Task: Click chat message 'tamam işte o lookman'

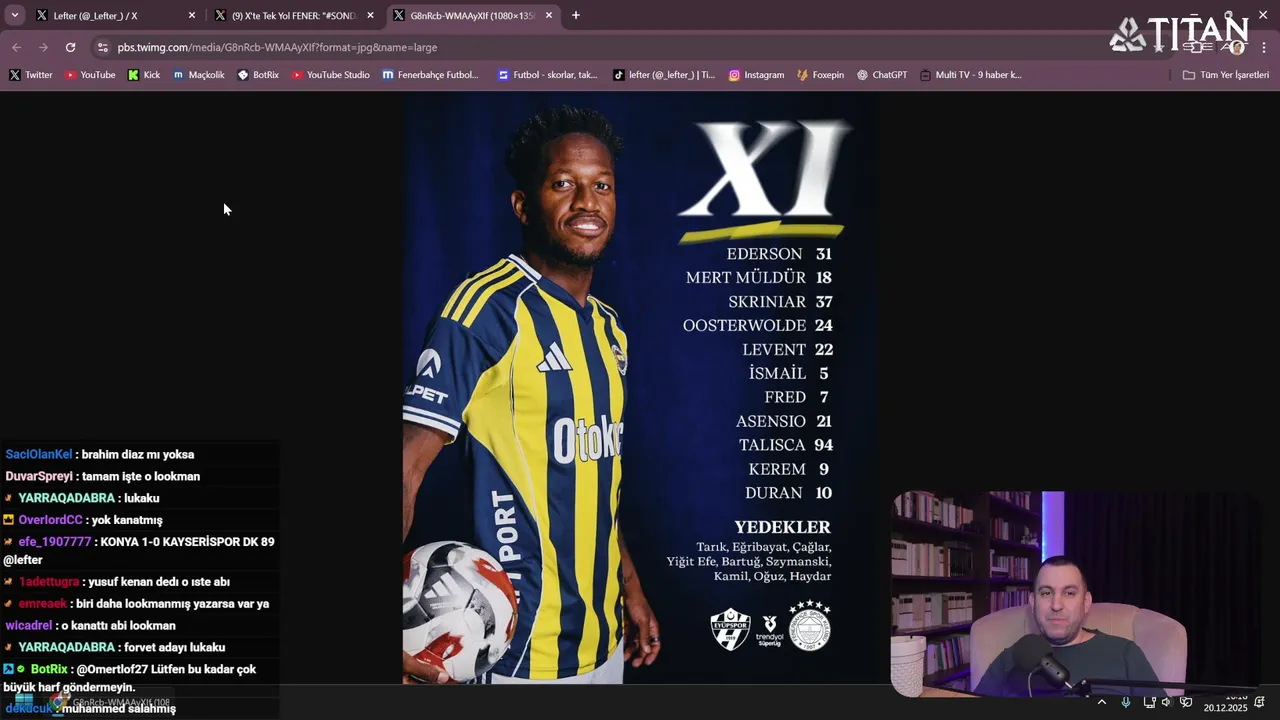Action: point(140,476)
